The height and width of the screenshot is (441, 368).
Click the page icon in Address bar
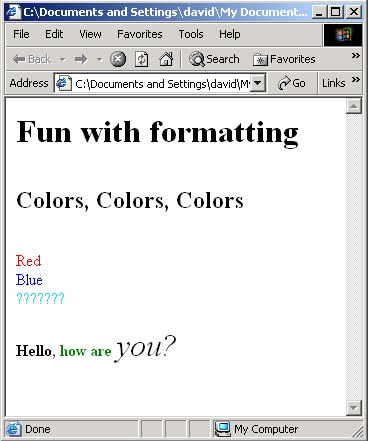[x=63, y=83]
